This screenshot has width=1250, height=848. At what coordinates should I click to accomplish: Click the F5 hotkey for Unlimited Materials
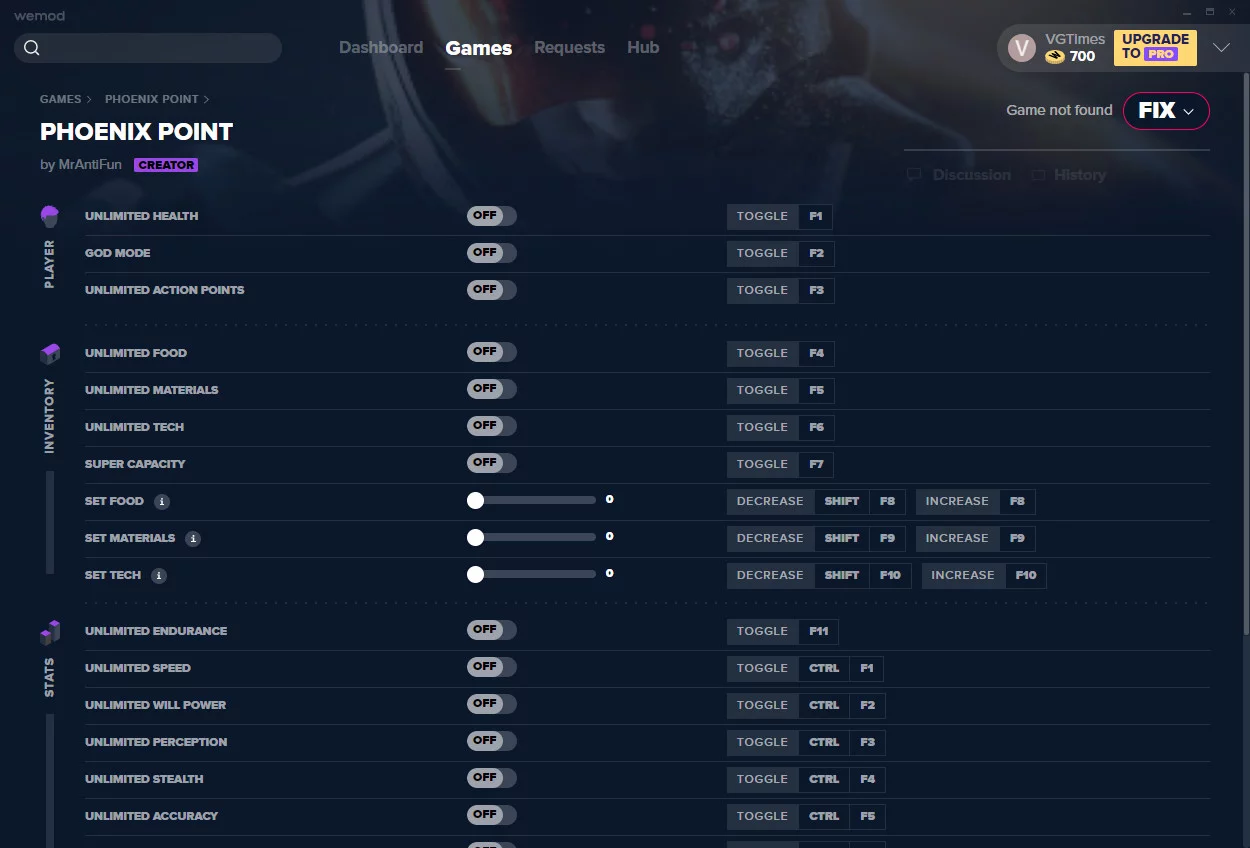817,390
